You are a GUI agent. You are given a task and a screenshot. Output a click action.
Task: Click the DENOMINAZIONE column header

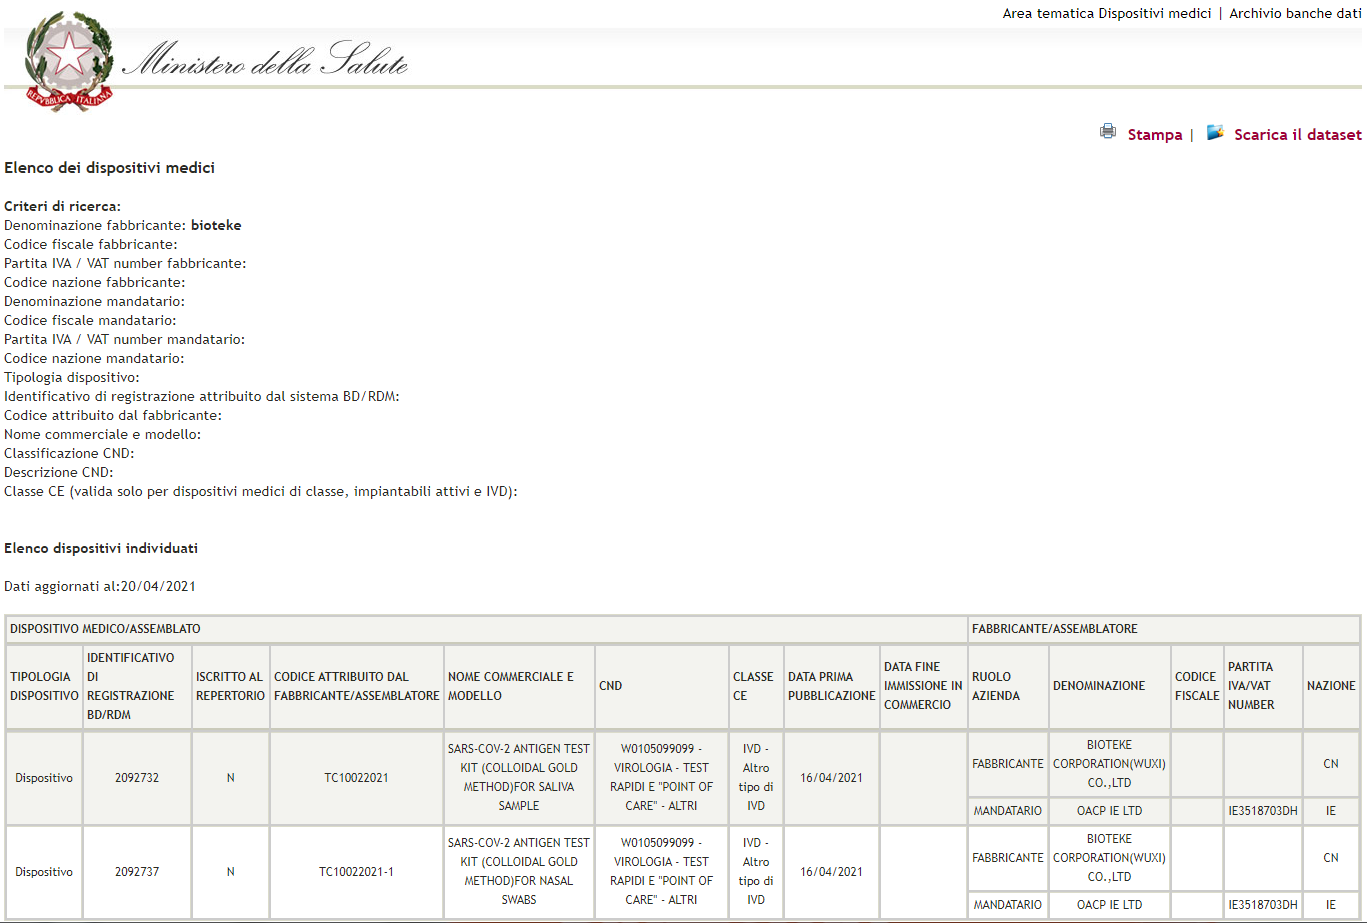coord(1098,686)
